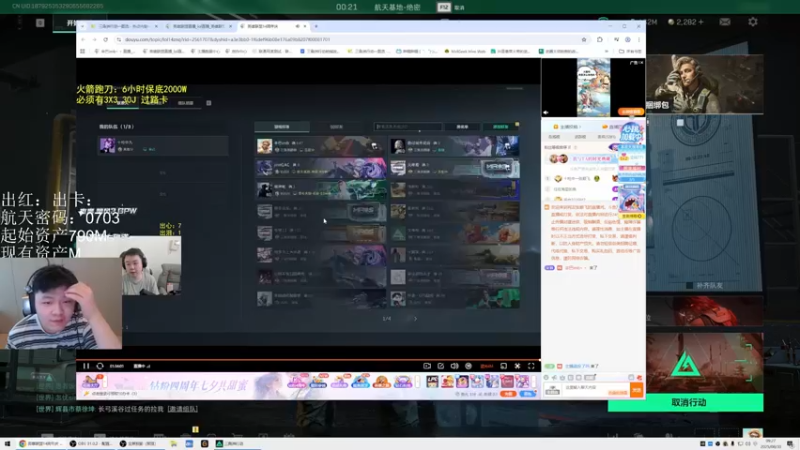
Task: Click Chrome back arrow
Action: (83, 39)
